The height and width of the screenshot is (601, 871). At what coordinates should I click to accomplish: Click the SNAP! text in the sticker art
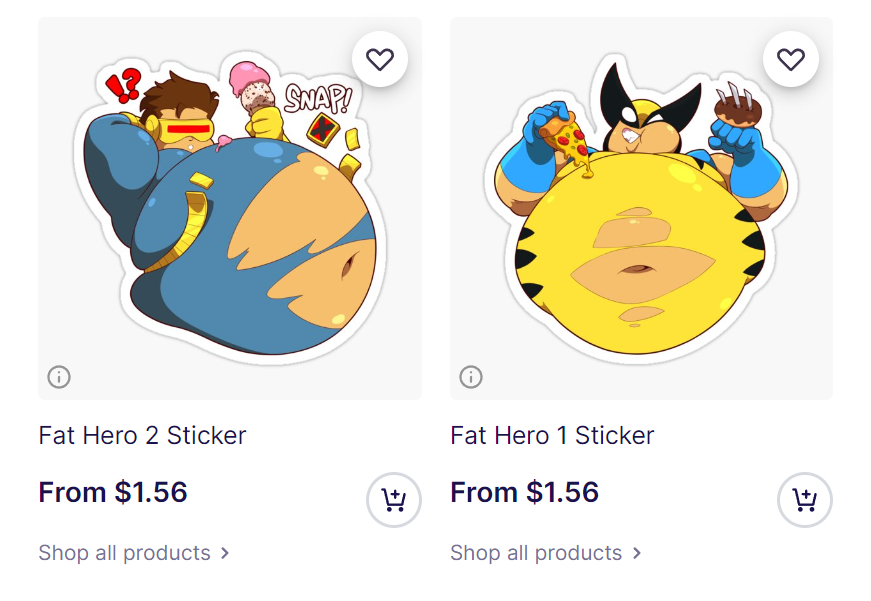(x=318, y=97)
